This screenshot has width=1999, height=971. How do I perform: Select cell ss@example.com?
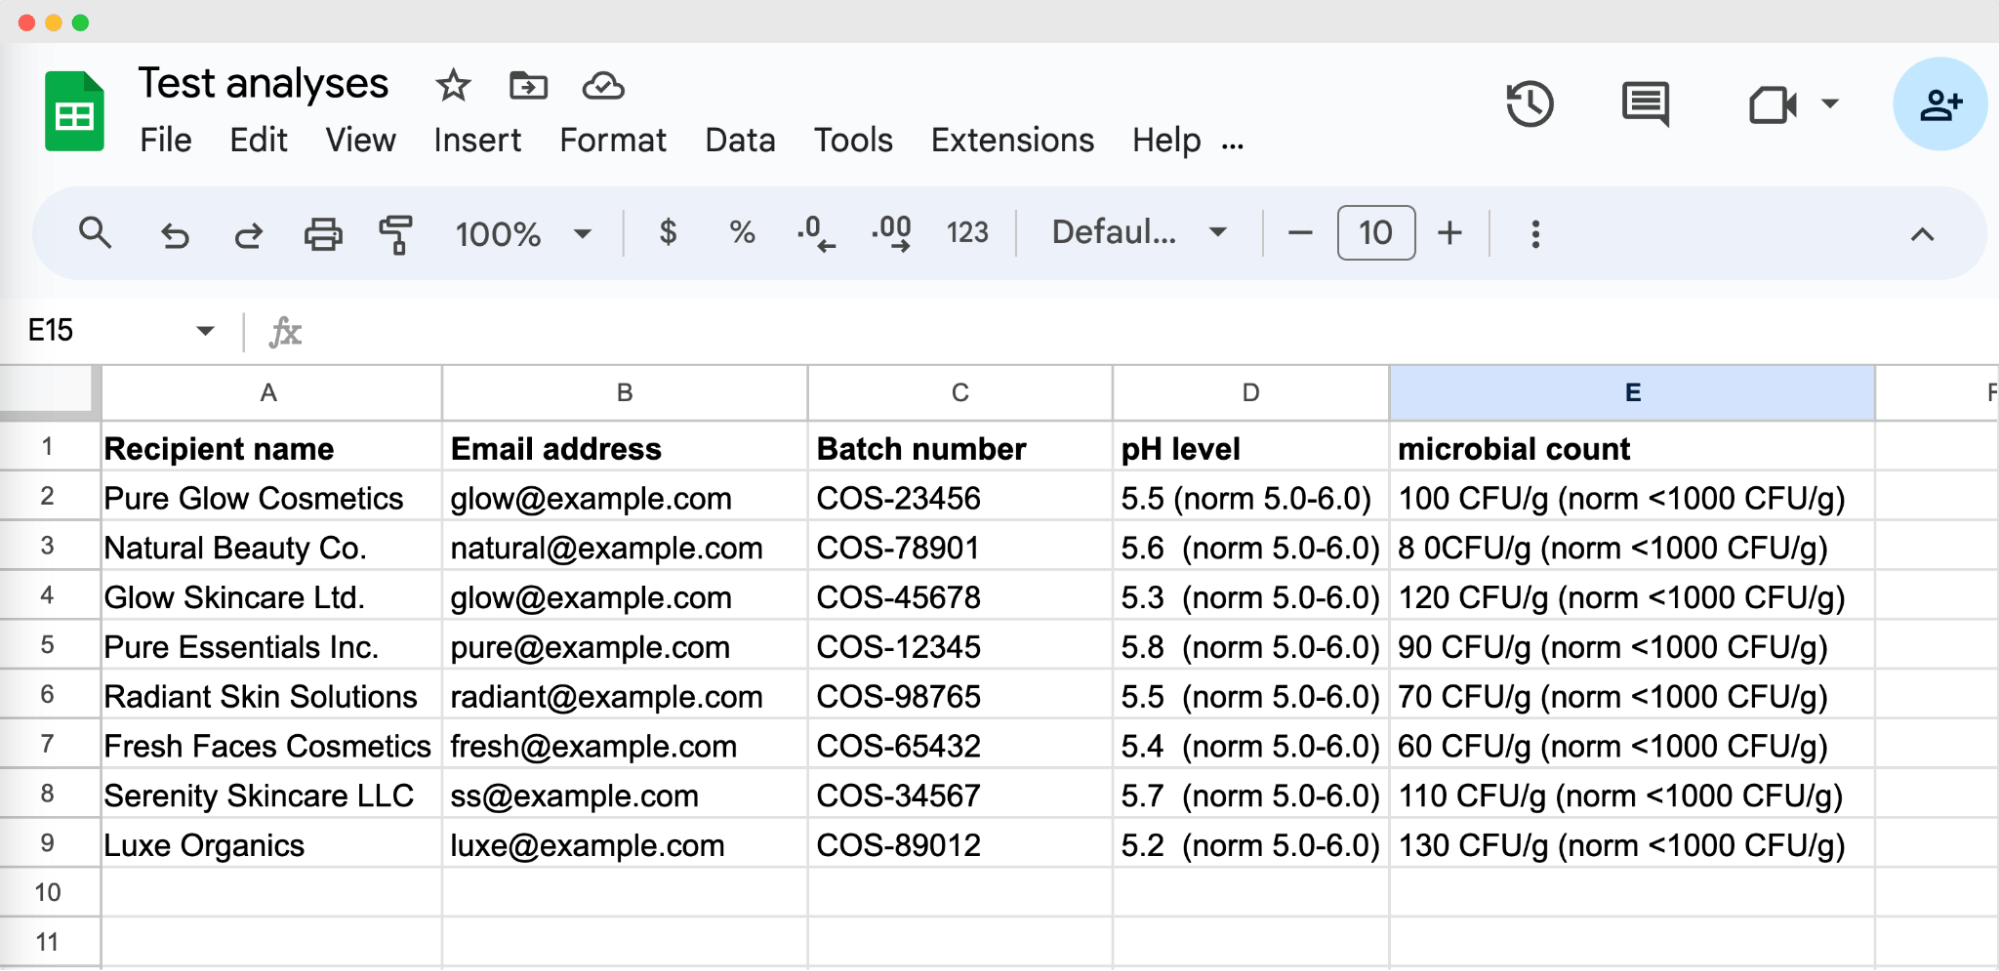[x=625, y=795]
